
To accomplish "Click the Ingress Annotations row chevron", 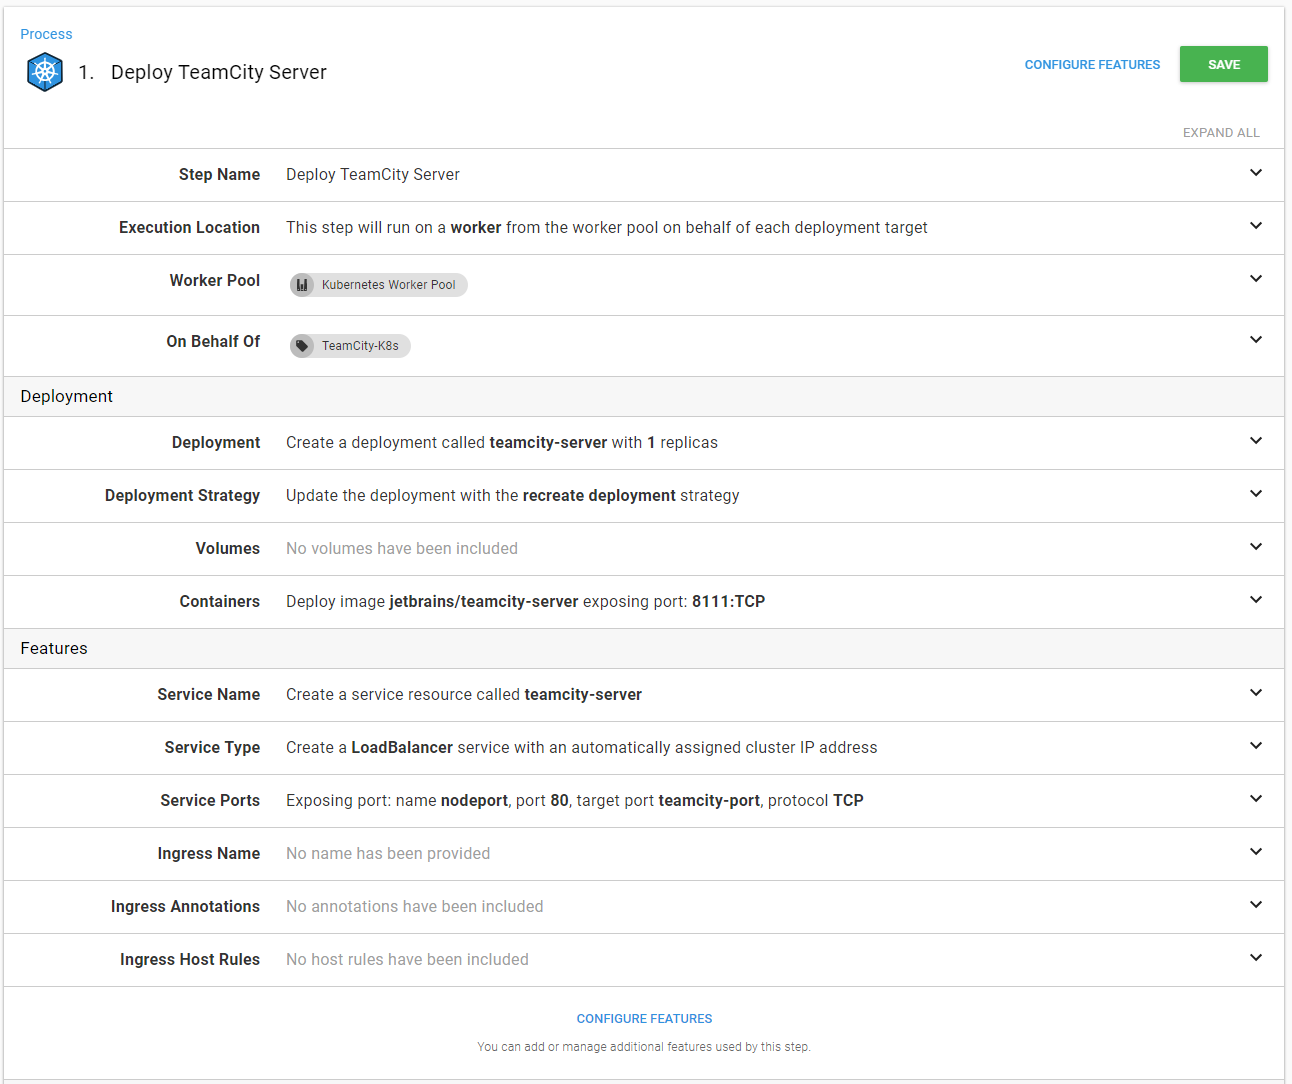I will (x=1255, y=905).
